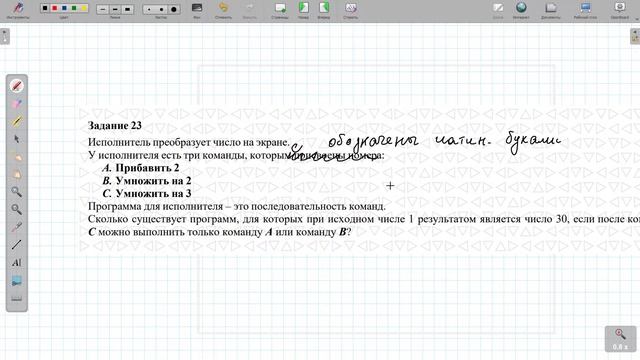Open the Background options button
This screenshot has width=640, height=360.
[x=197, y=10]
